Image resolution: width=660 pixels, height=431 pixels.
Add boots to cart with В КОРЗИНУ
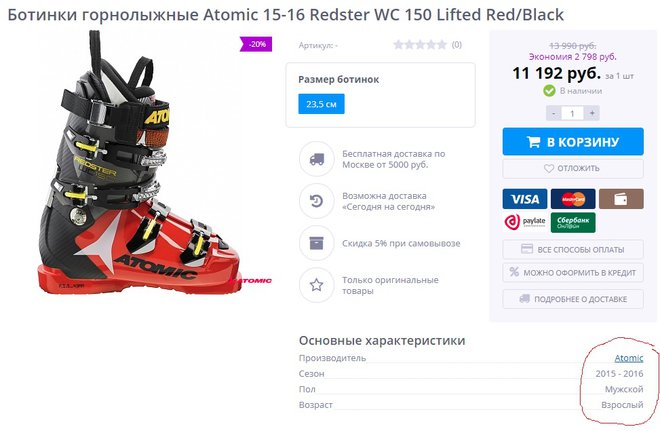[x=573, y=141]
